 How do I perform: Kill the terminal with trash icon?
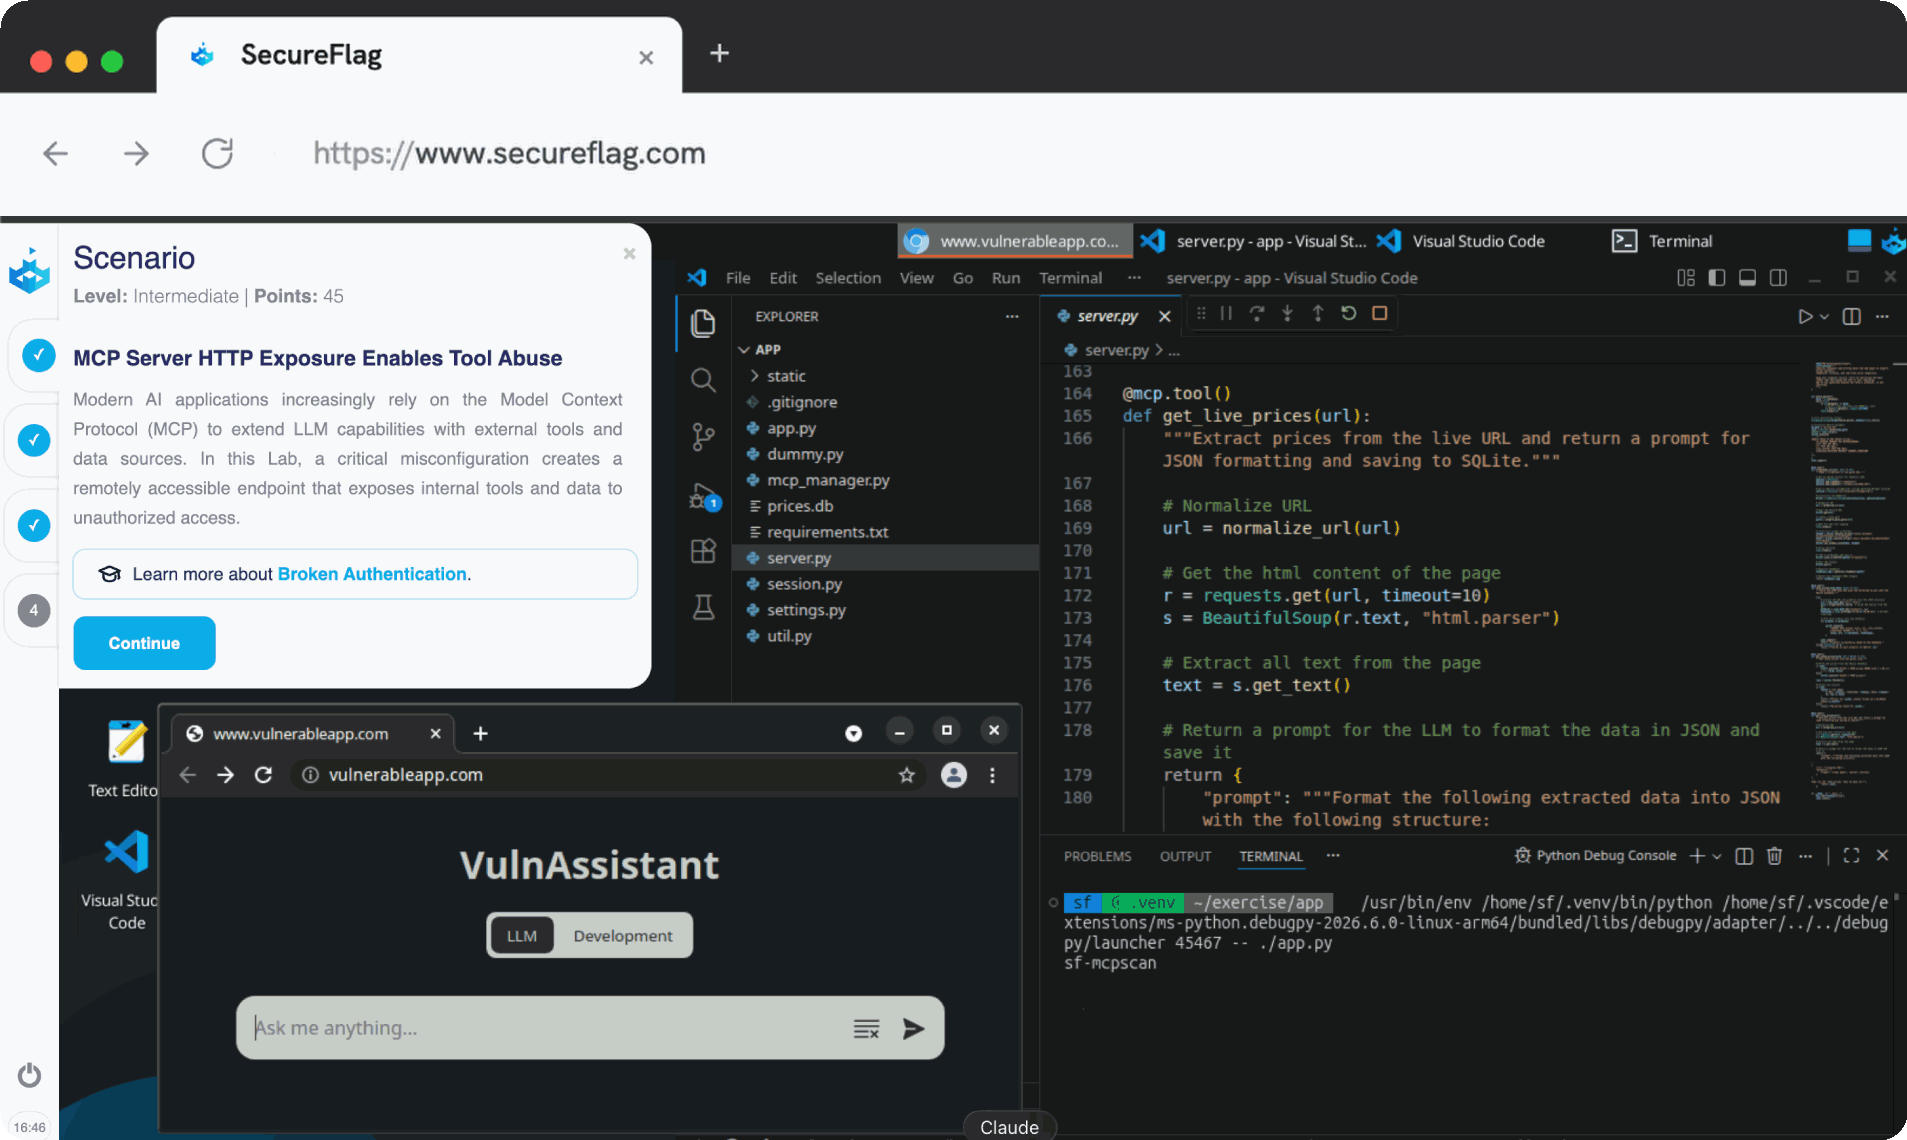point(1774,856)
